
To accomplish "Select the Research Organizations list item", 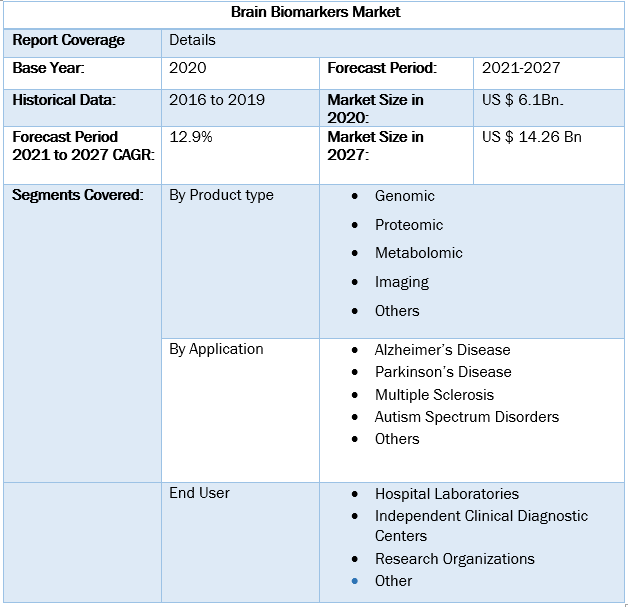I will click(454, 559).
